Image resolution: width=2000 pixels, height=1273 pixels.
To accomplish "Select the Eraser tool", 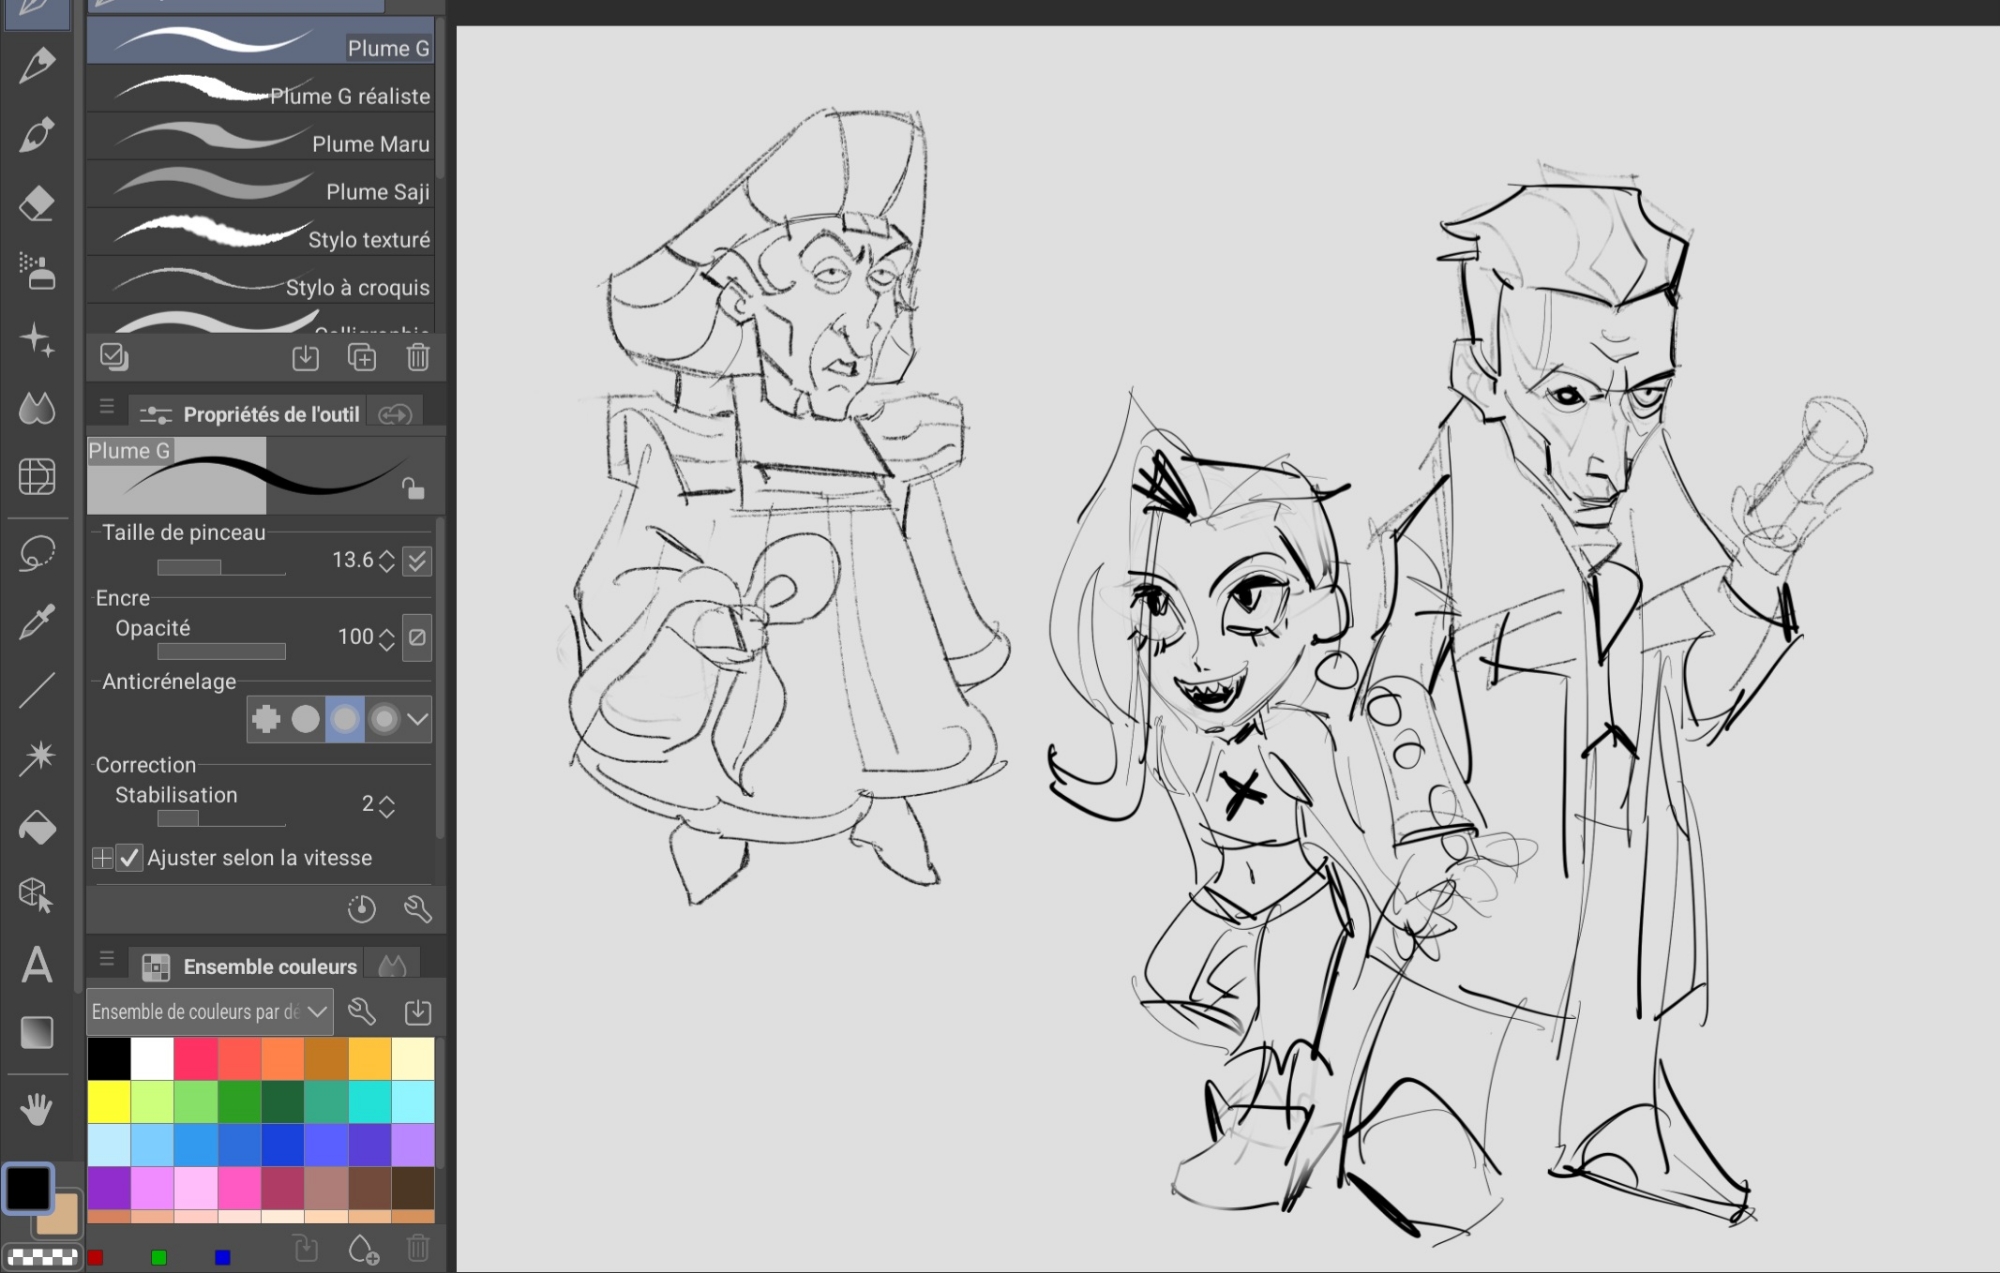I will coord(37,204).
